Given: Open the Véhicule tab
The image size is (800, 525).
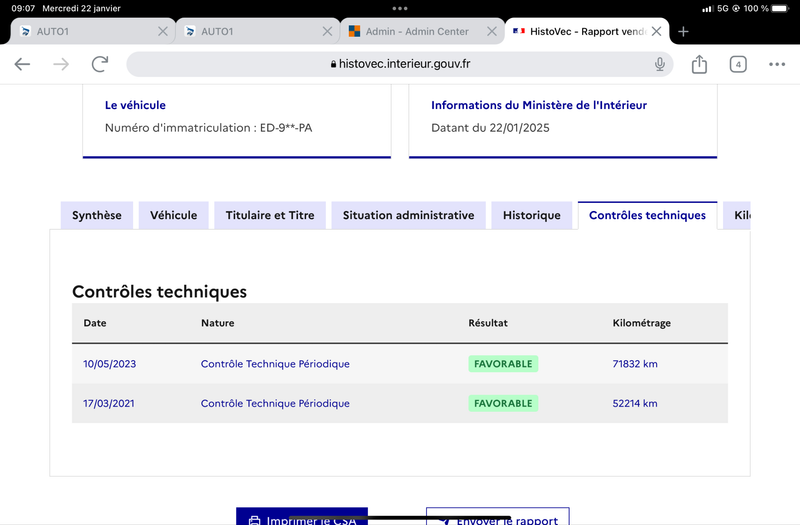Looking at the screenshot, I should point(173,215).
